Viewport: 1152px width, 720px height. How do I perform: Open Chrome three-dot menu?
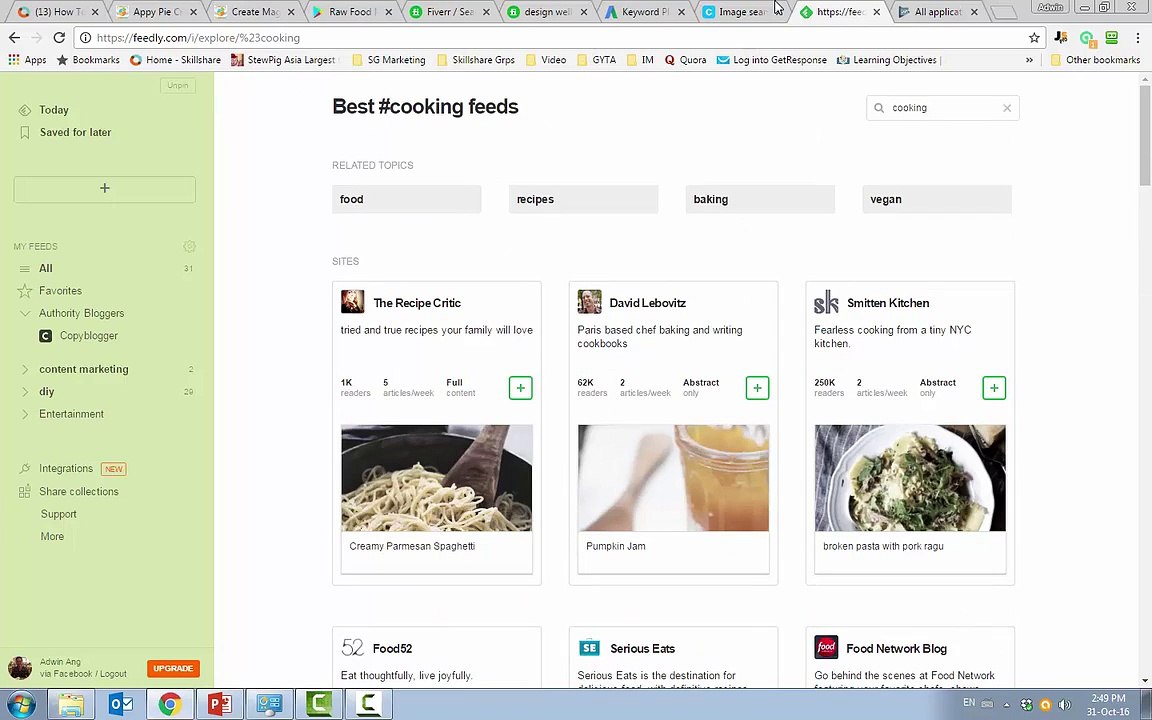[1138, 37]
